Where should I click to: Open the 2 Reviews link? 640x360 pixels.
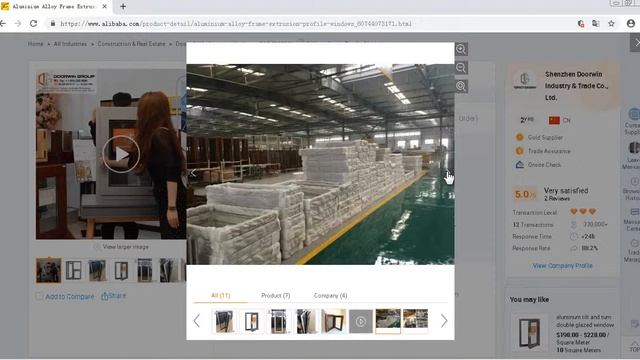pyautogui.click(x=557, y=198)
